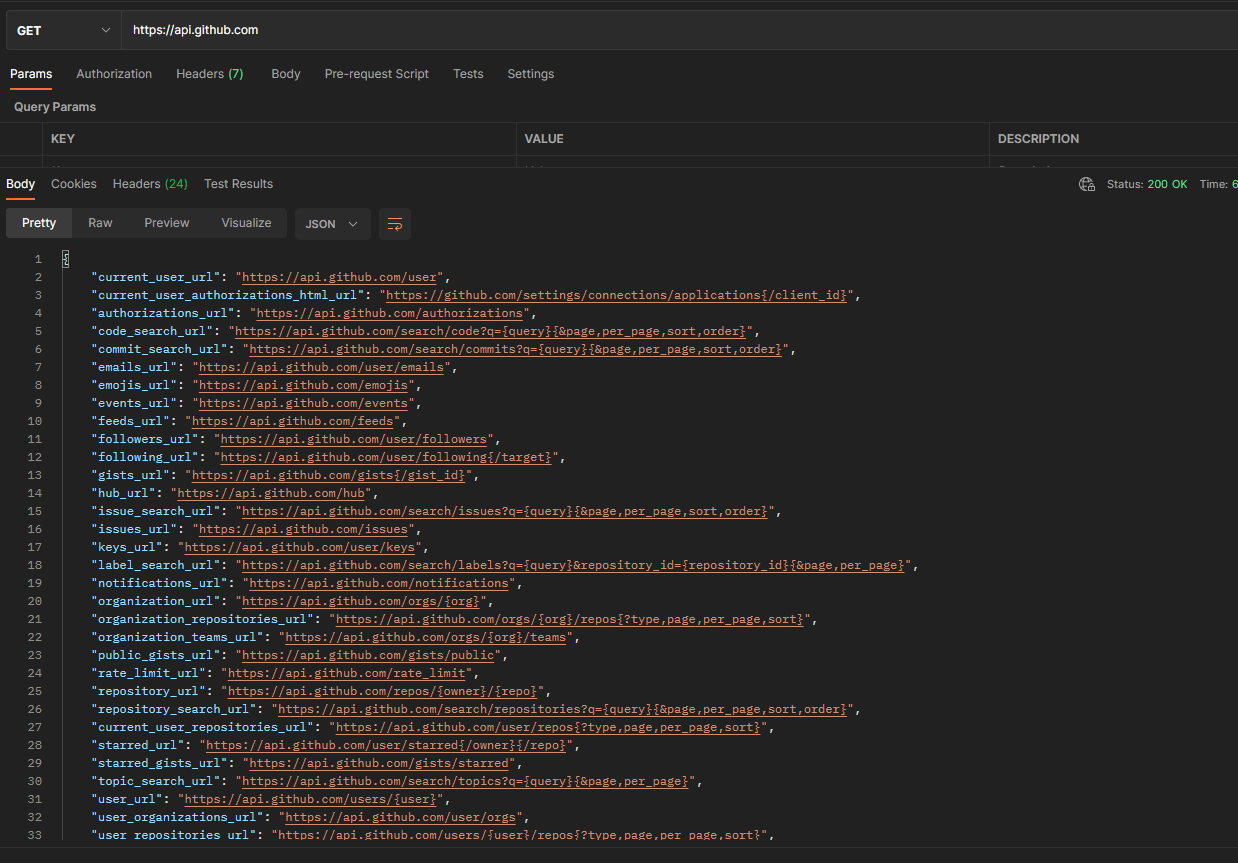Screen dimensions: 1238x863
Task: Open the search/repositories query link
Action: [x=565, y=709]
